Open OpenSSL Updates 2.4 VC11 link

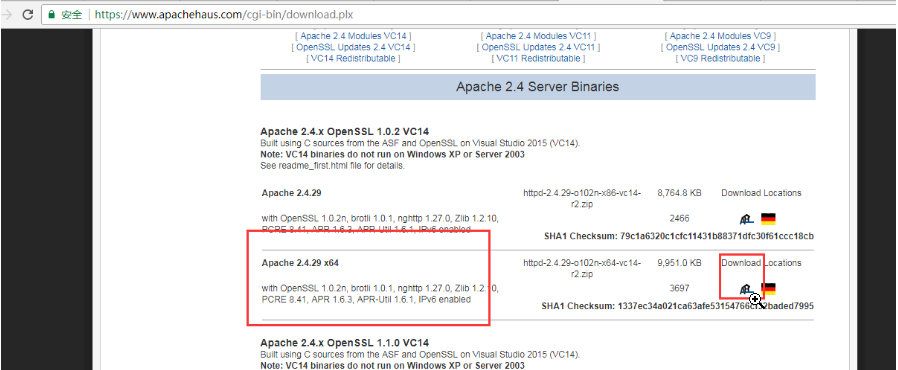point(538,47)
